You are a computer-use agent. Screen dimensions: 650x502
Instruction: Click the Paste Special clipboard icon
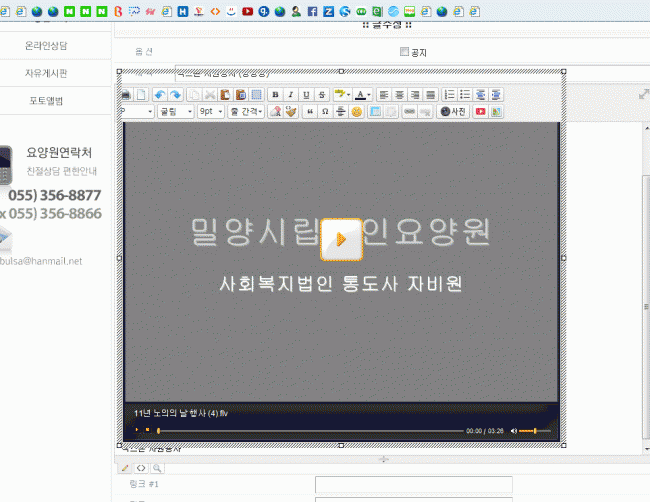click(x=241, y=95)
